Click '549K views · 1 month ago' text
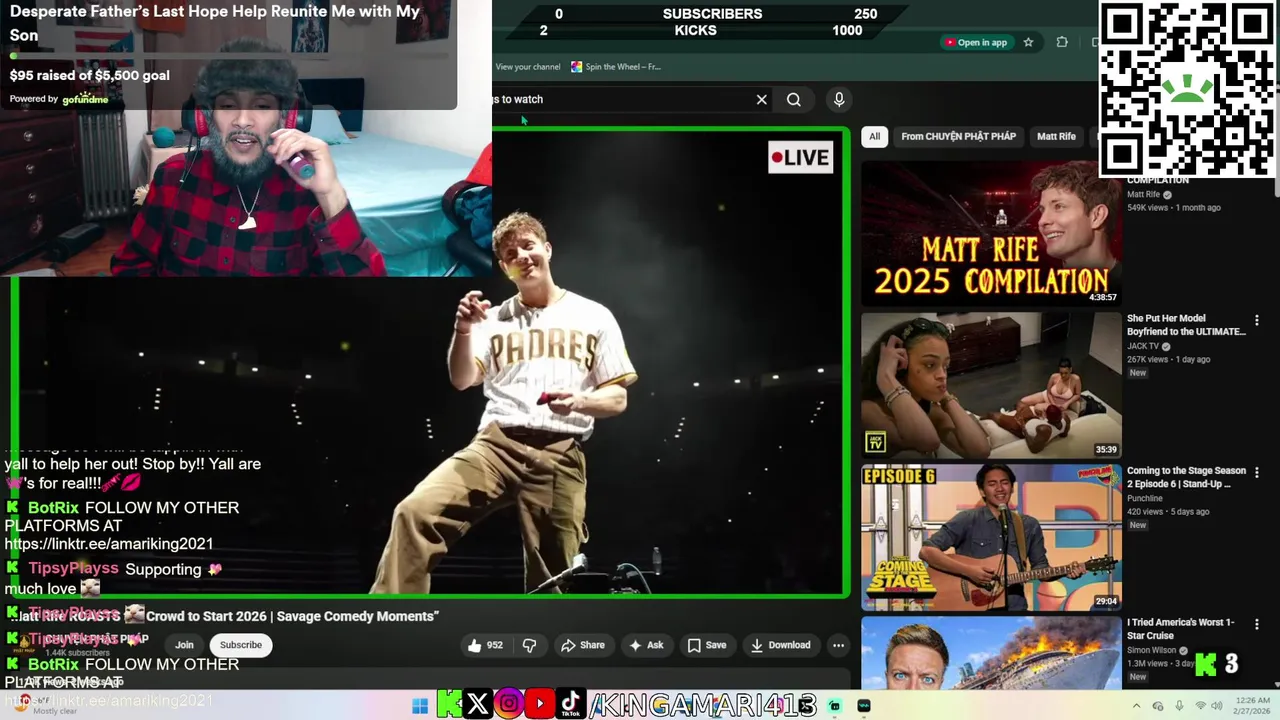 [1174, 208]
